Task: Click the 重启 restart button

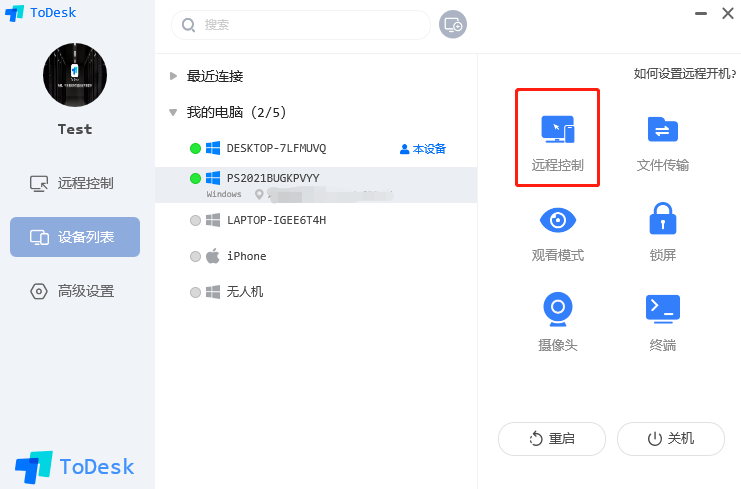Action: click(551, 439)
